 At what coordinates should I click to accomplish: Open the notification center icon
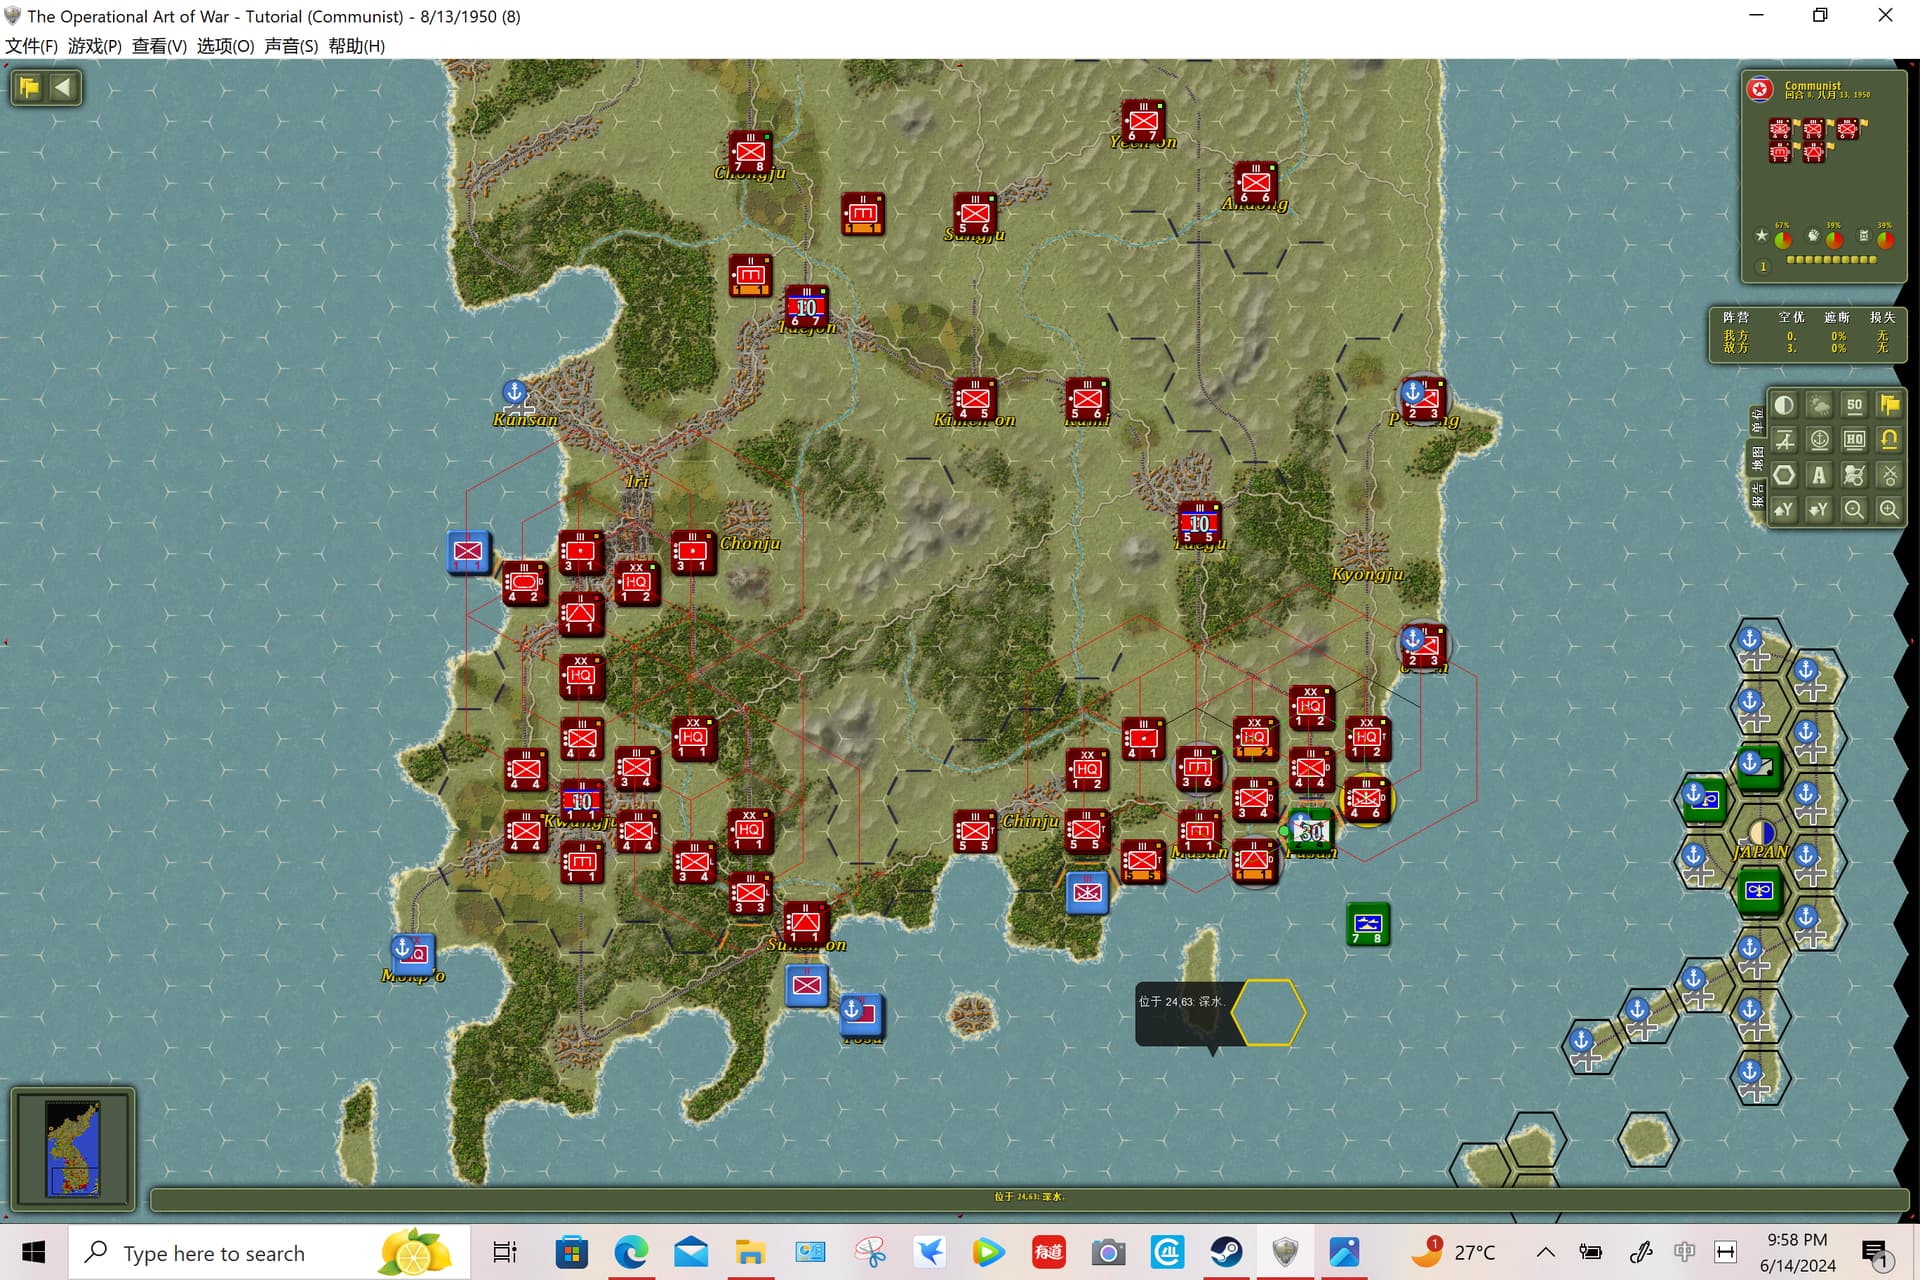point(1875,1252)
